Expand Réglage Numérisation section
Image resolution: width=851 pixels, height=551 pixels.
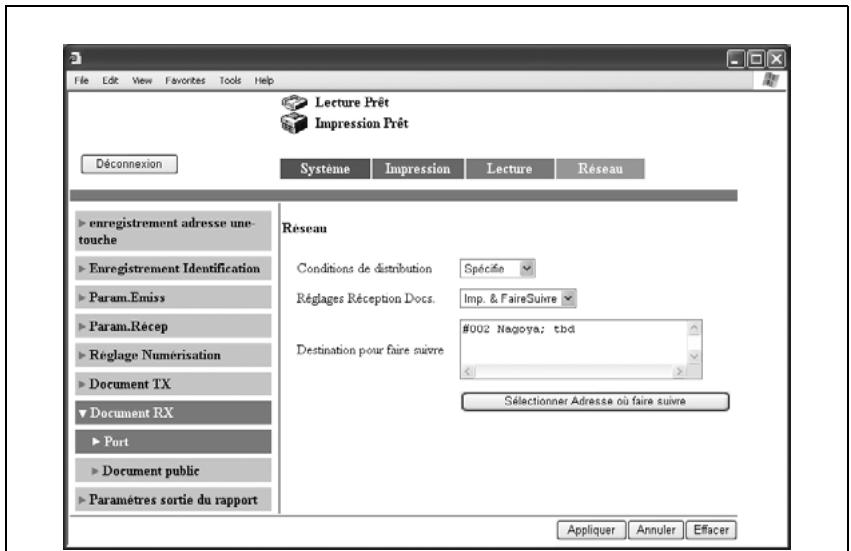point(173,355)
